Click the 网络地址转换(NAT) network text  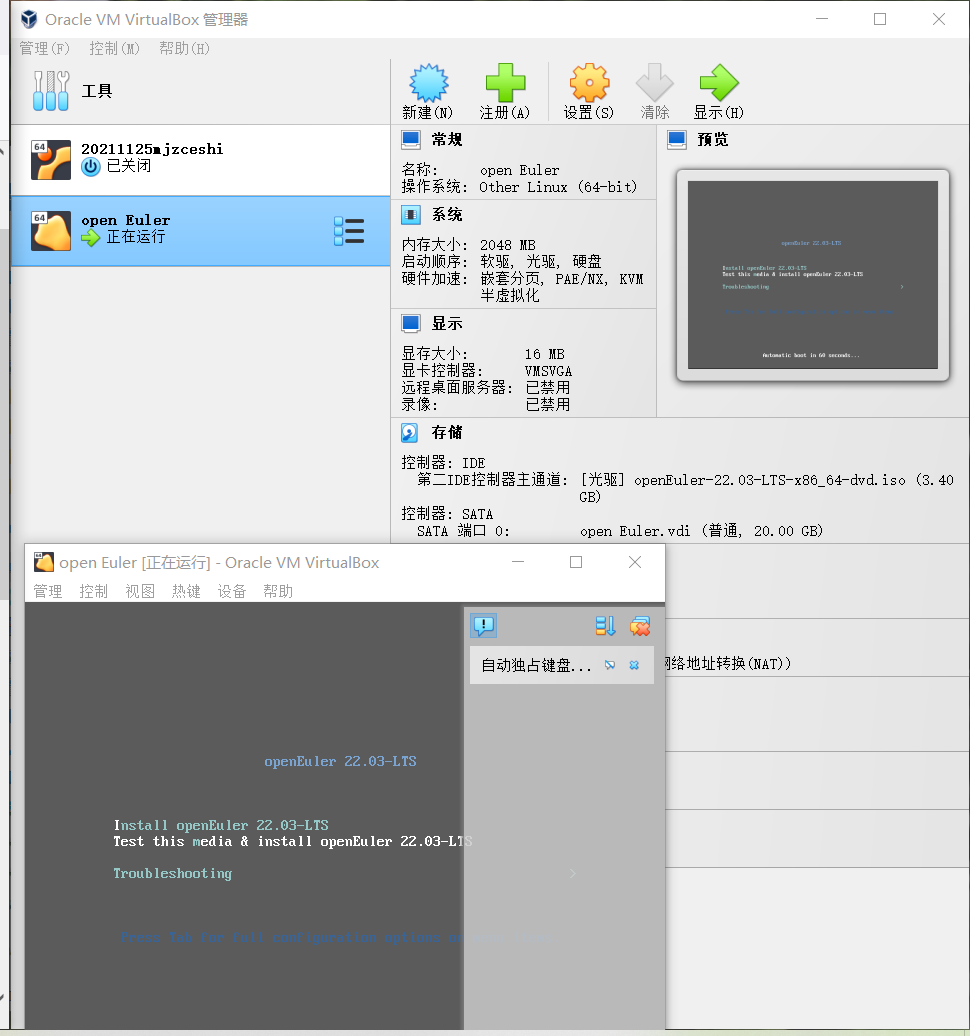[x=728, y=663]
